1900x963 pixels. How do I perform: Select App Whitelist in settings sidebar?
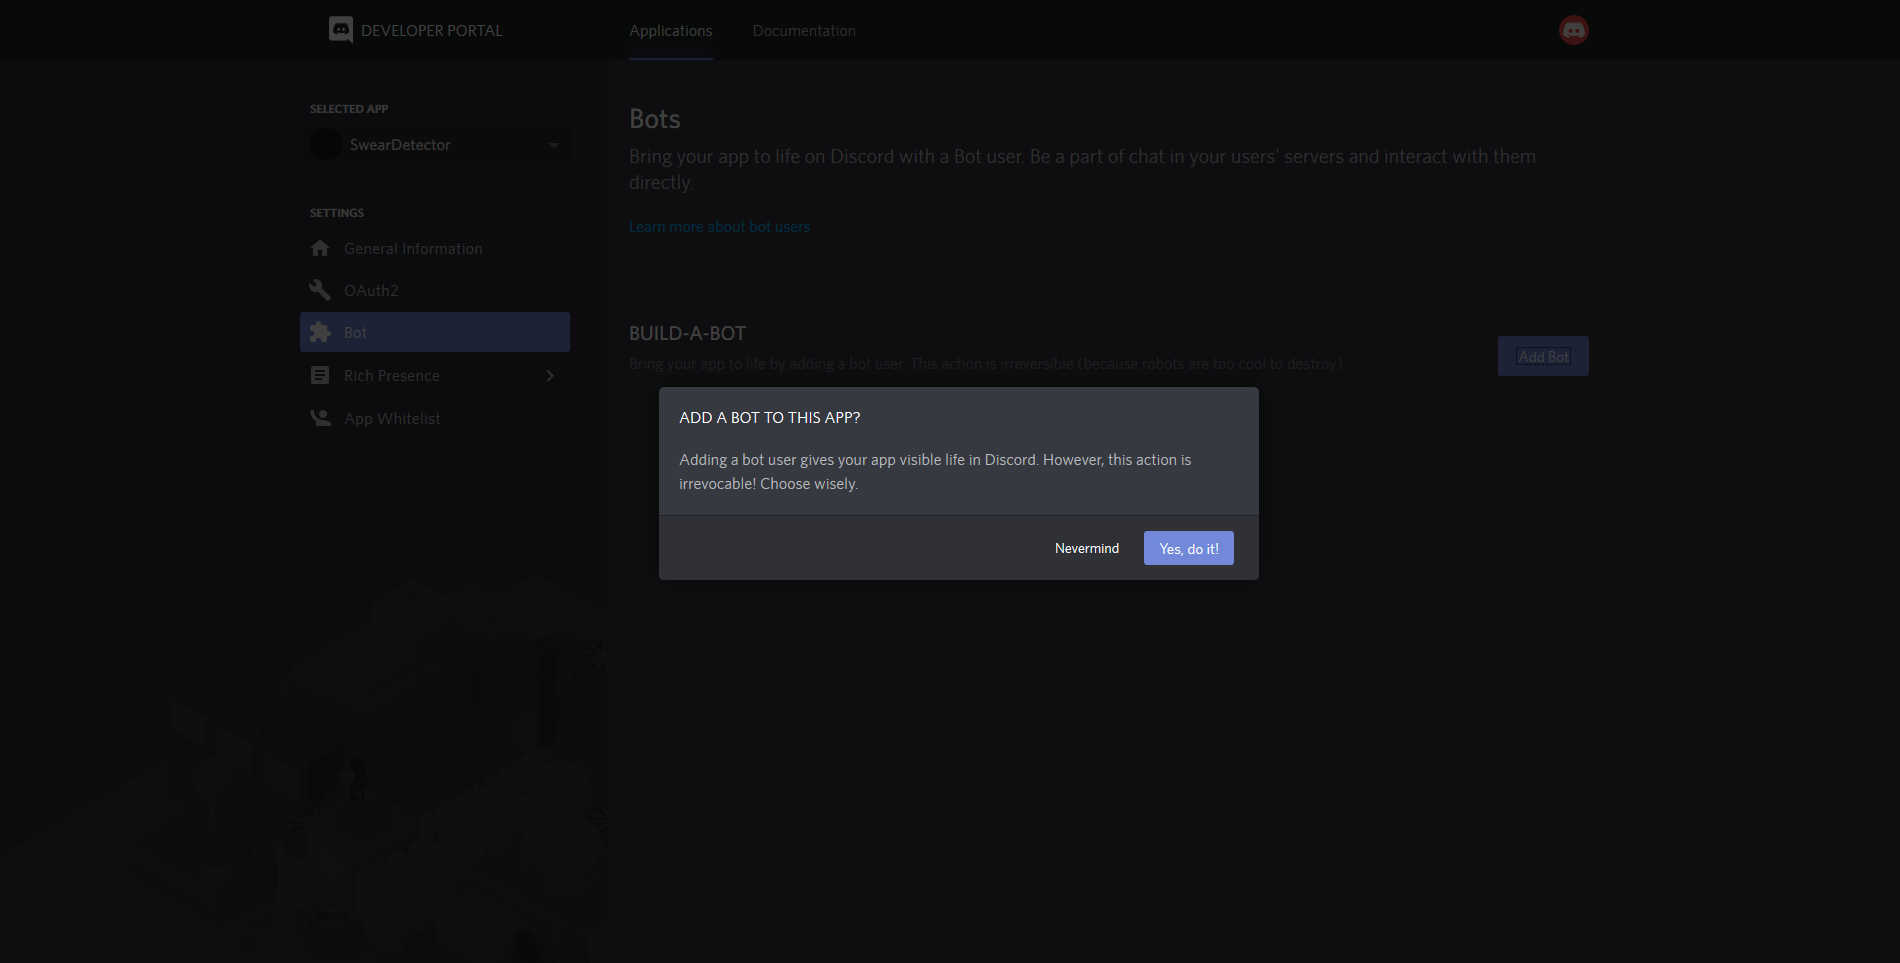coord(435,418)
